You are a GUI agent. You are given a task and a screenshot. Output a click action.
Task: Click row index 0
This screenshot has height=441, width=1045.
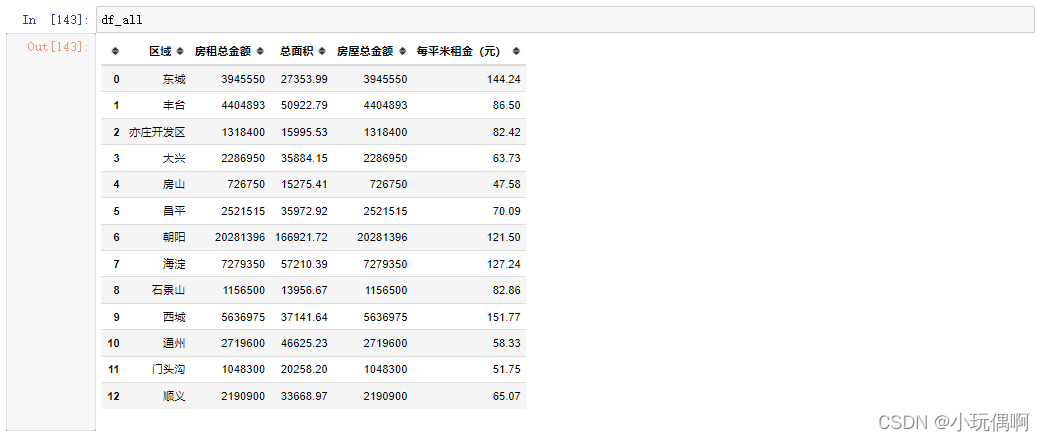coord(117,79)
